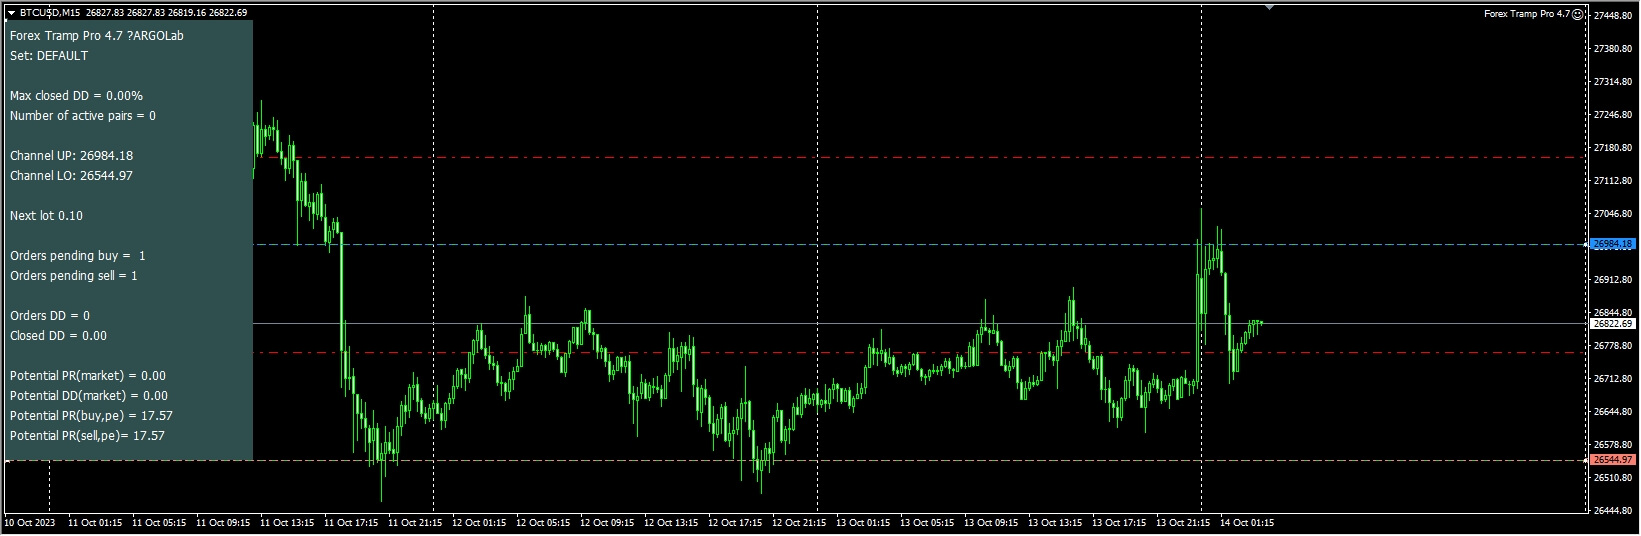Click the 11 Oct 13:15 time axis label

click(x=287, y=523)
